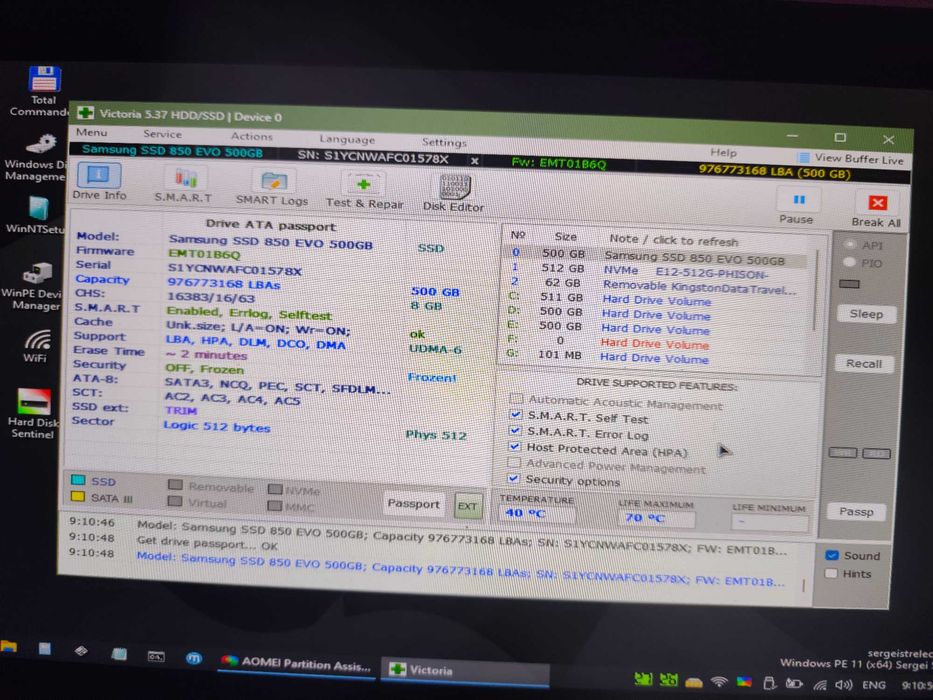Toggle View Buffer Live checkbox
The image size is (933, 700).
click(x=804, y=158)
